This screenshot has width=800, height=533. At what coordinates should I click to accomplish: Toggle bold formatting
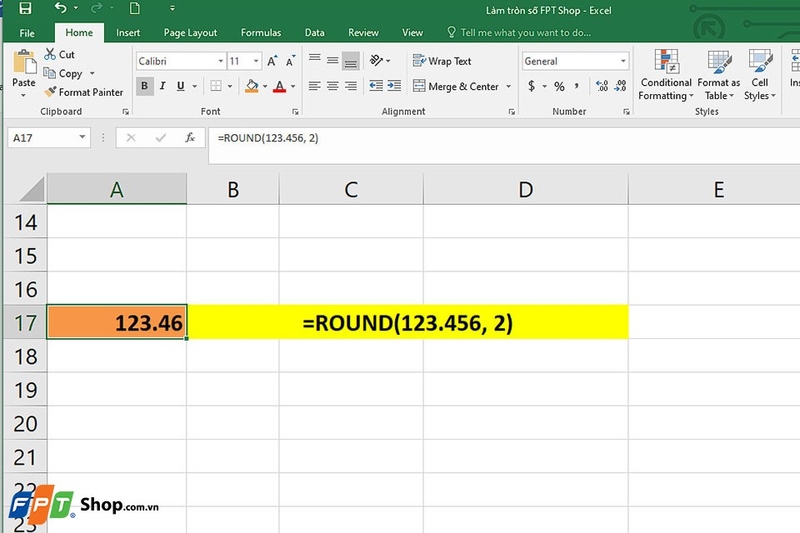coord(144,86)
